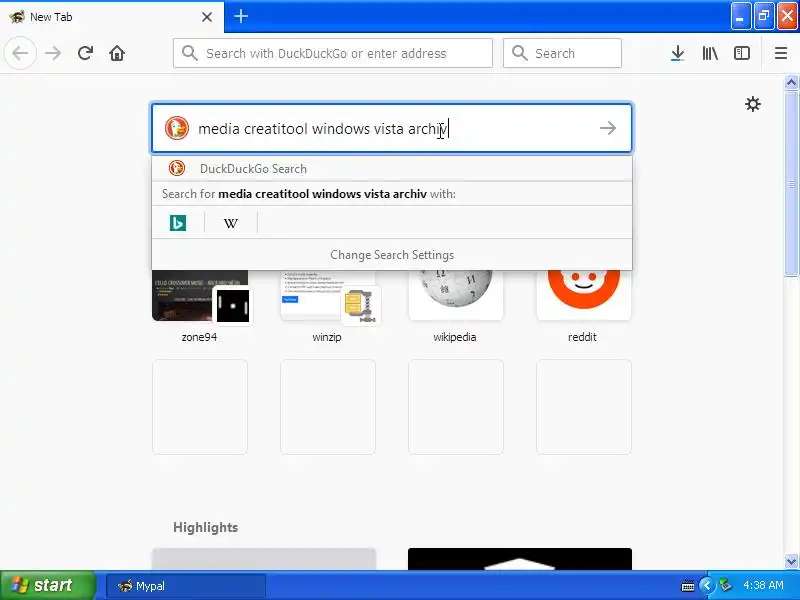The image size is (800, 600).
Task: Click the vertical scrollbar up arrow
Action: pyautogui.click(x=791, y=83)
